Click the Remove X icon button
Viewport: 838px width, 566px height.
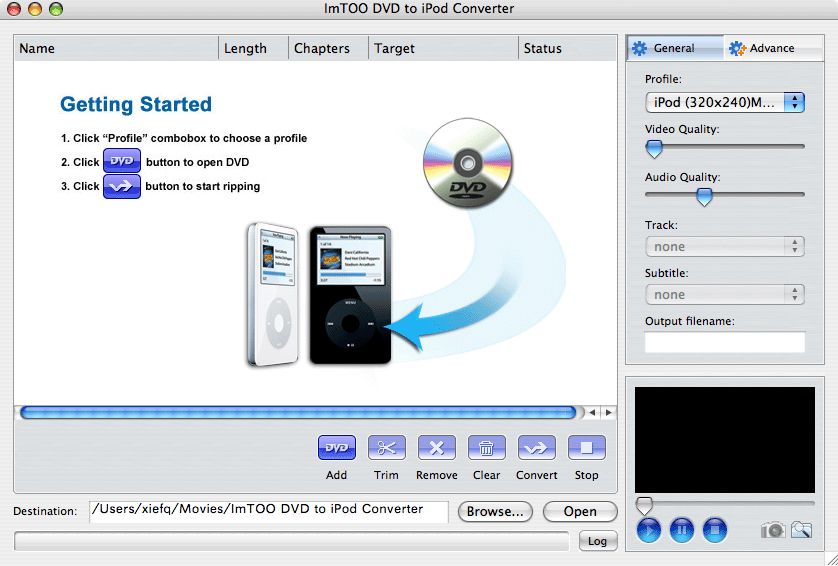coord(437,447)
